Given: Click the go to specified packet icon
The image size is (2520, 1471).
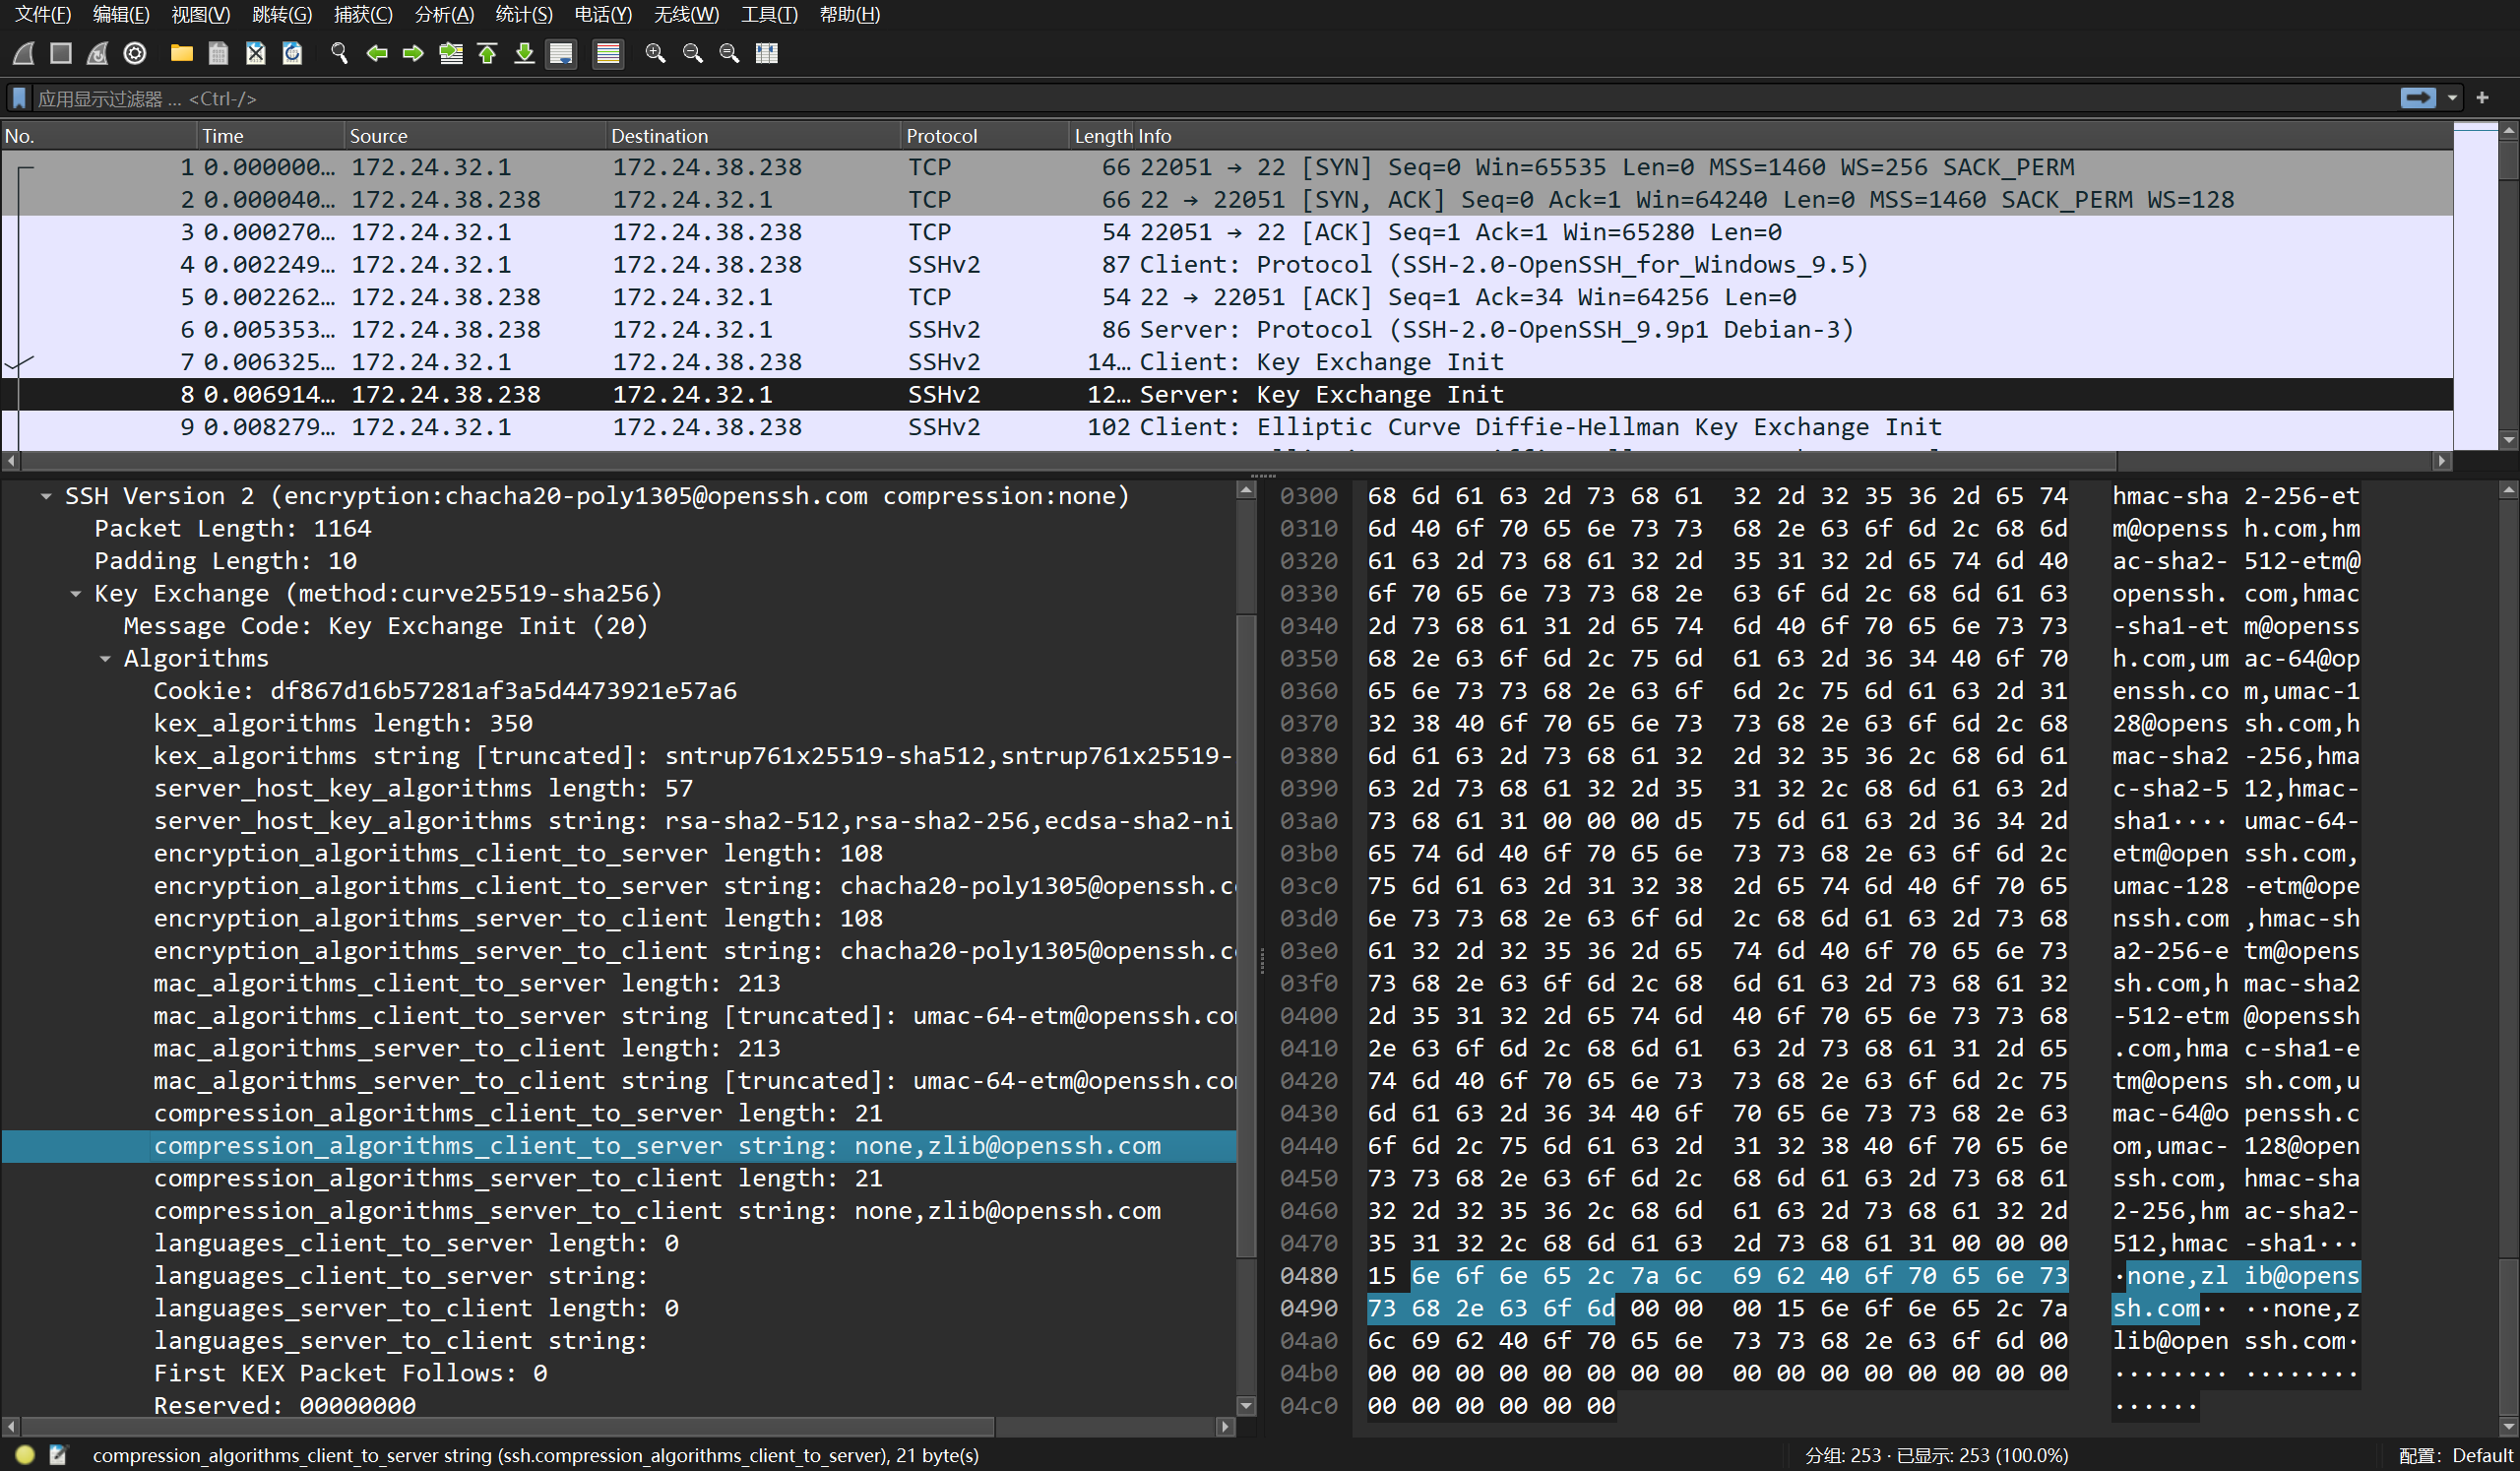Looking at the screenshot, I should [x=451, y=53].
